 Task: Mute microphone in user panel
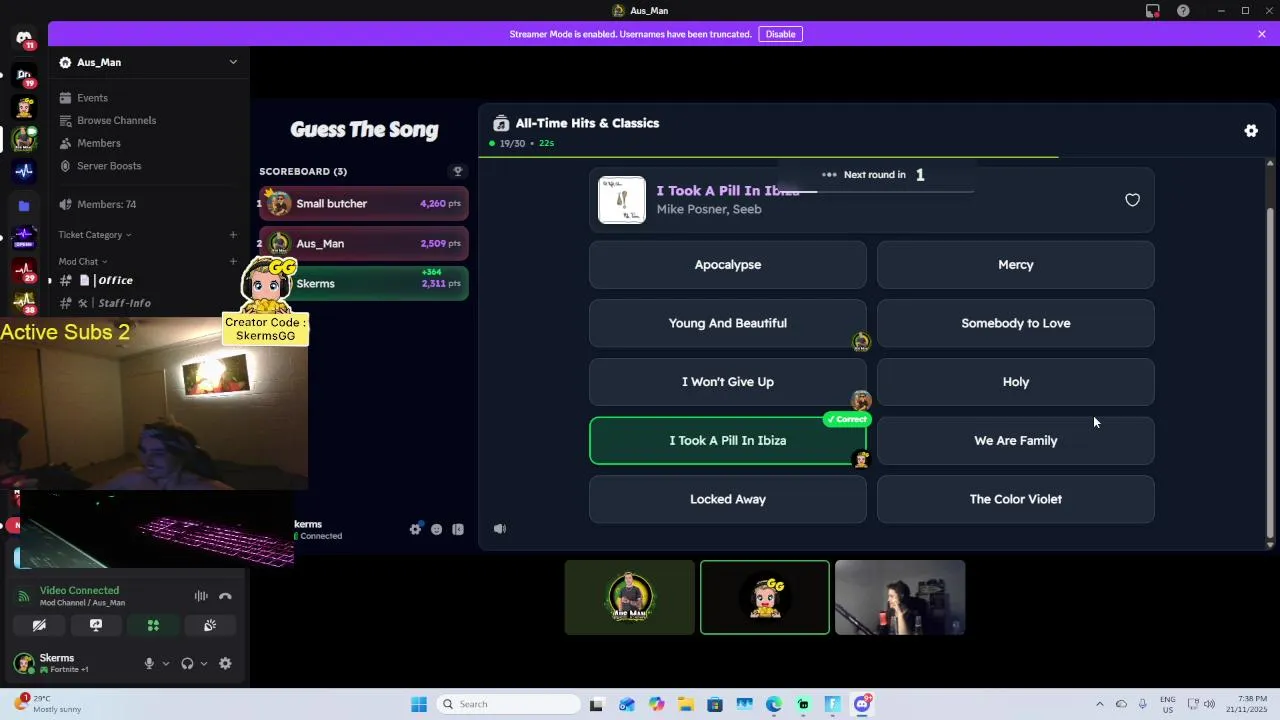(149, 663)
